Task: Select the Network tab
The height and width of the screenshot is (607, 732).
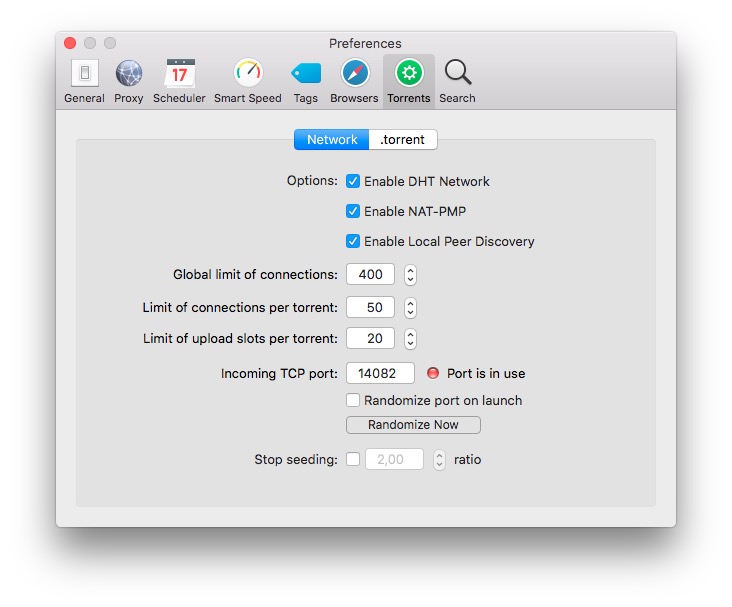Action: coord(332,140)
